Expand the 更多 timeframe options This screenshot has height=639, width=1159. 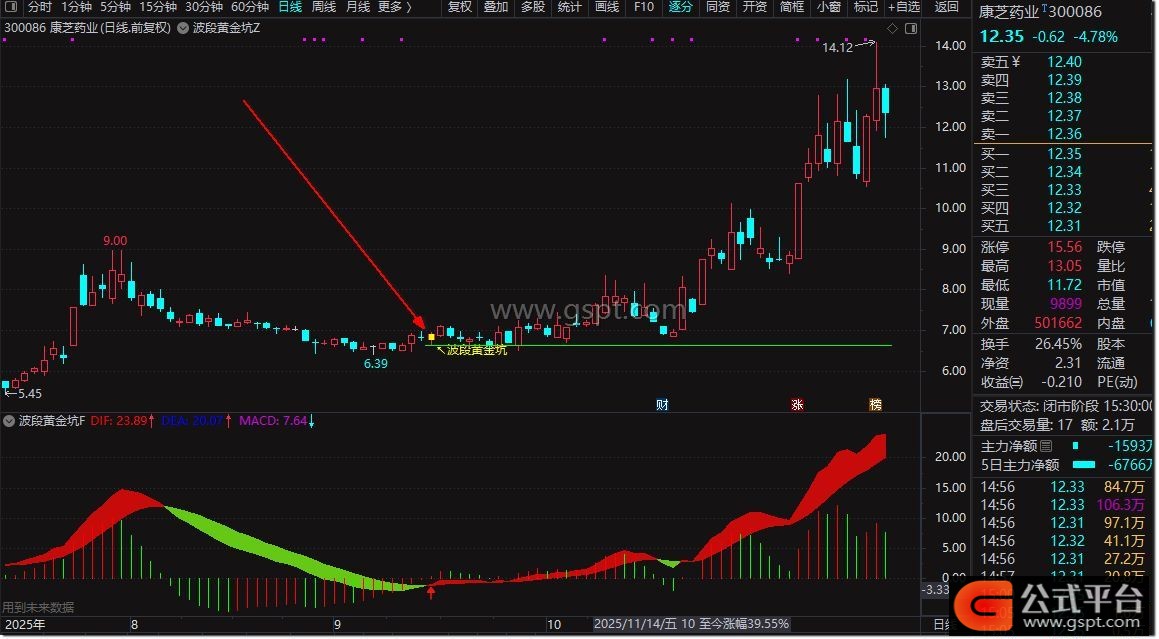[394, 7]
